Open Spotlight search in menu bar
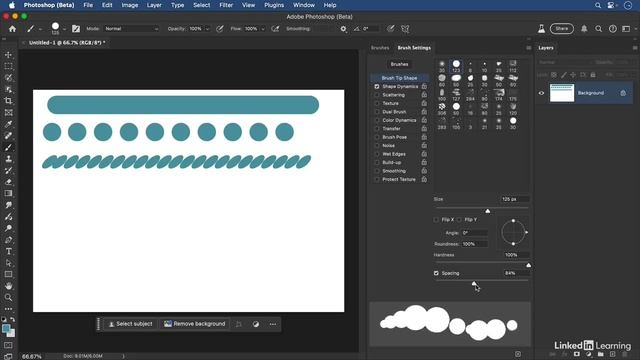 point(598,5)
